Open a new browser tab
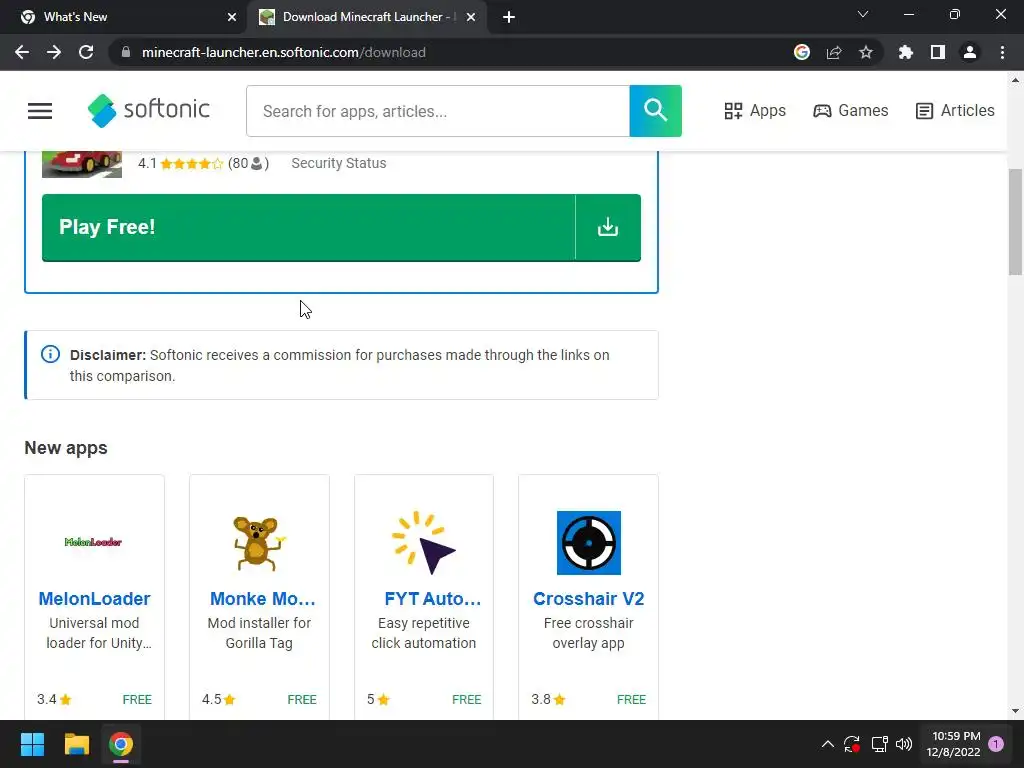The height and width of the screenshot is (768, 1024). (x=509, y=17)
